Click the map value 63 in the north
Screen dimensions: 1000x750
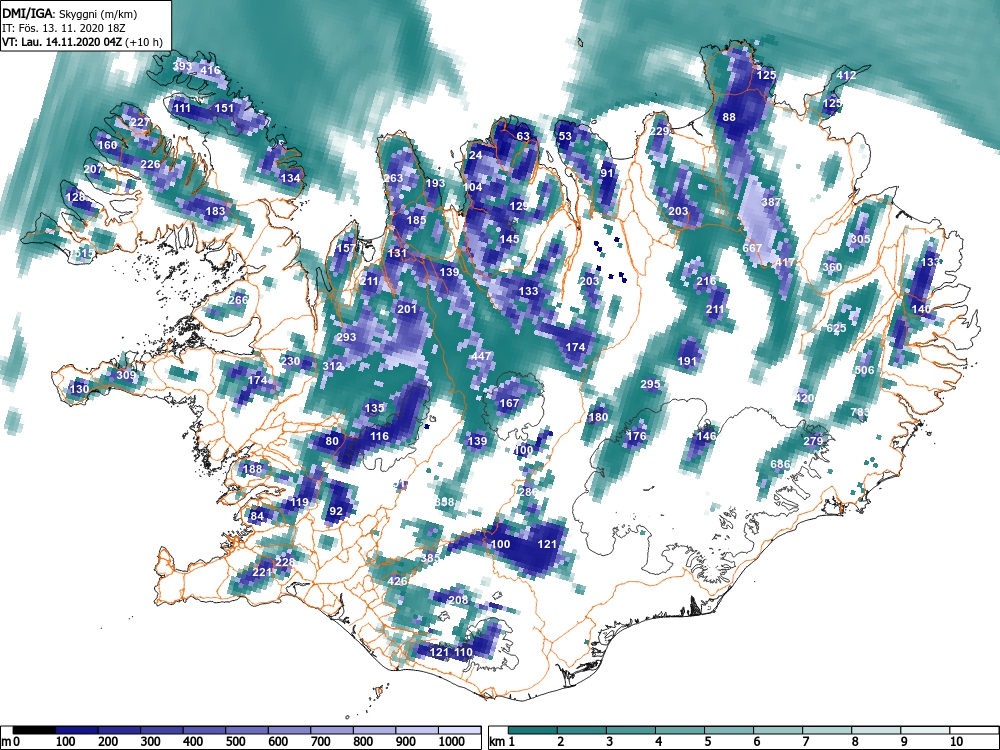tap(523, 136)
